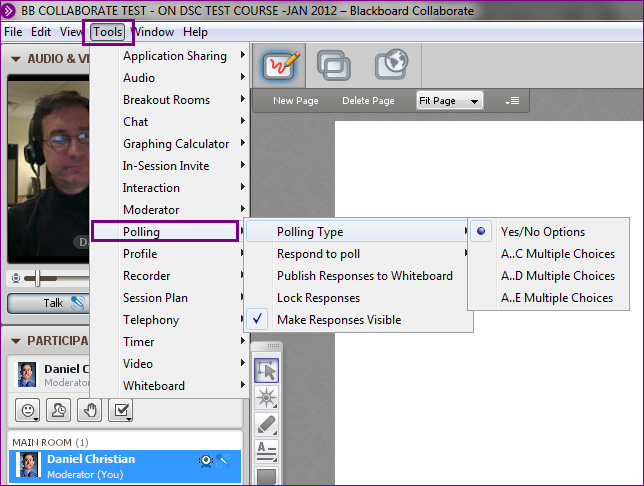Click the microphone level icon

16,279
